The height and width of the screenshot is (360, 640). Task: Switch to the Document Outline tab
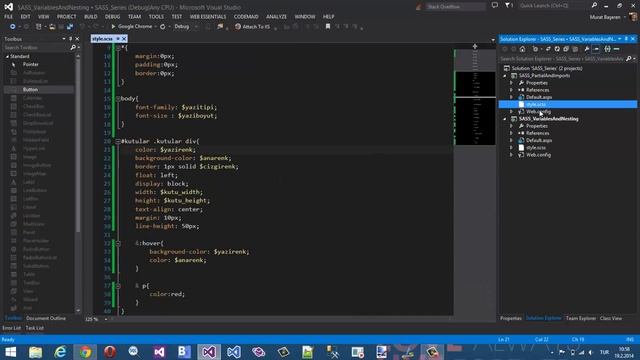click(x=46, y=318)
